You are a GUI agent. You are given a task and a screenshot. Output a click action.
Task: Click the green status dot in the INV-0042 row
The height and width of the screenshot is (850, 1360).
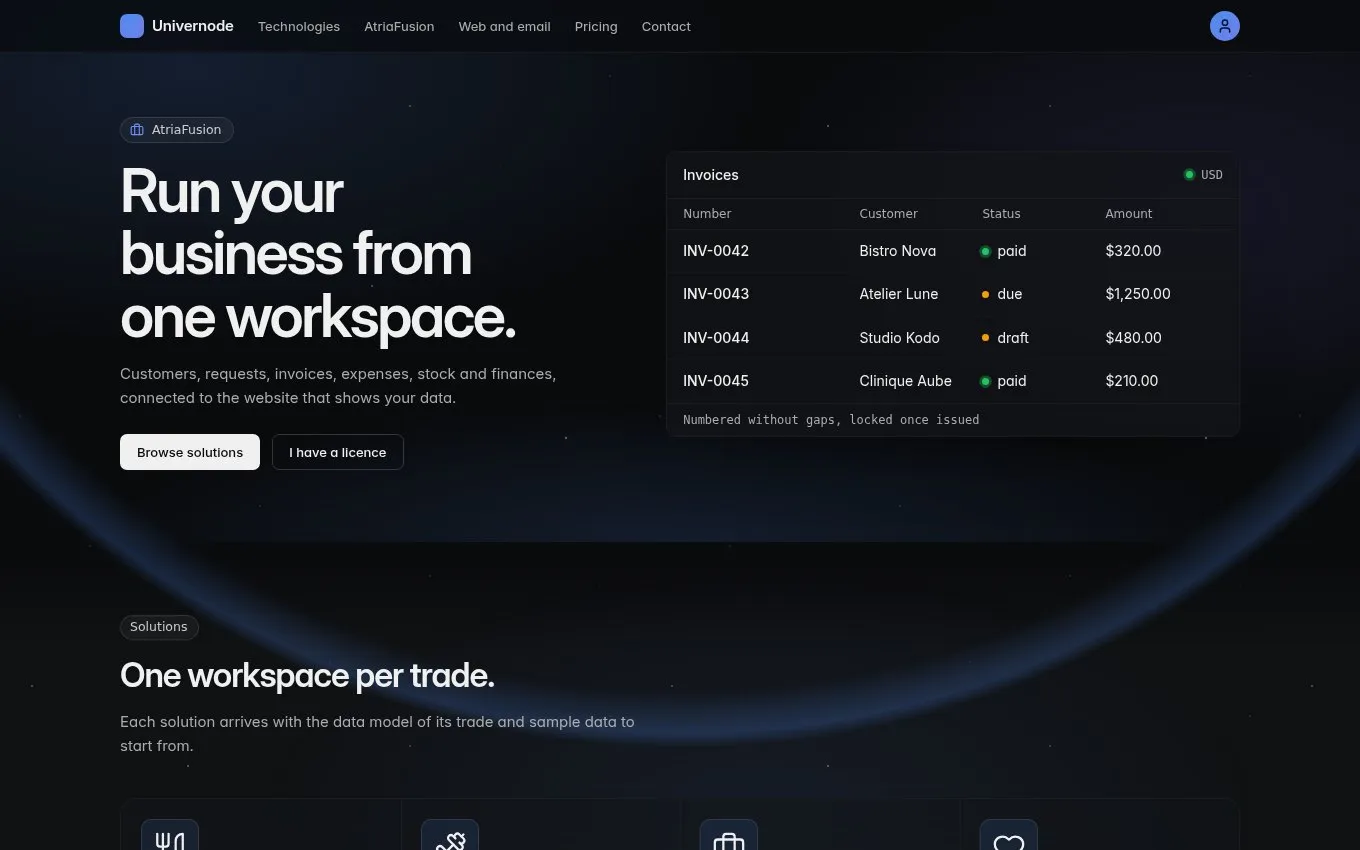985,252
